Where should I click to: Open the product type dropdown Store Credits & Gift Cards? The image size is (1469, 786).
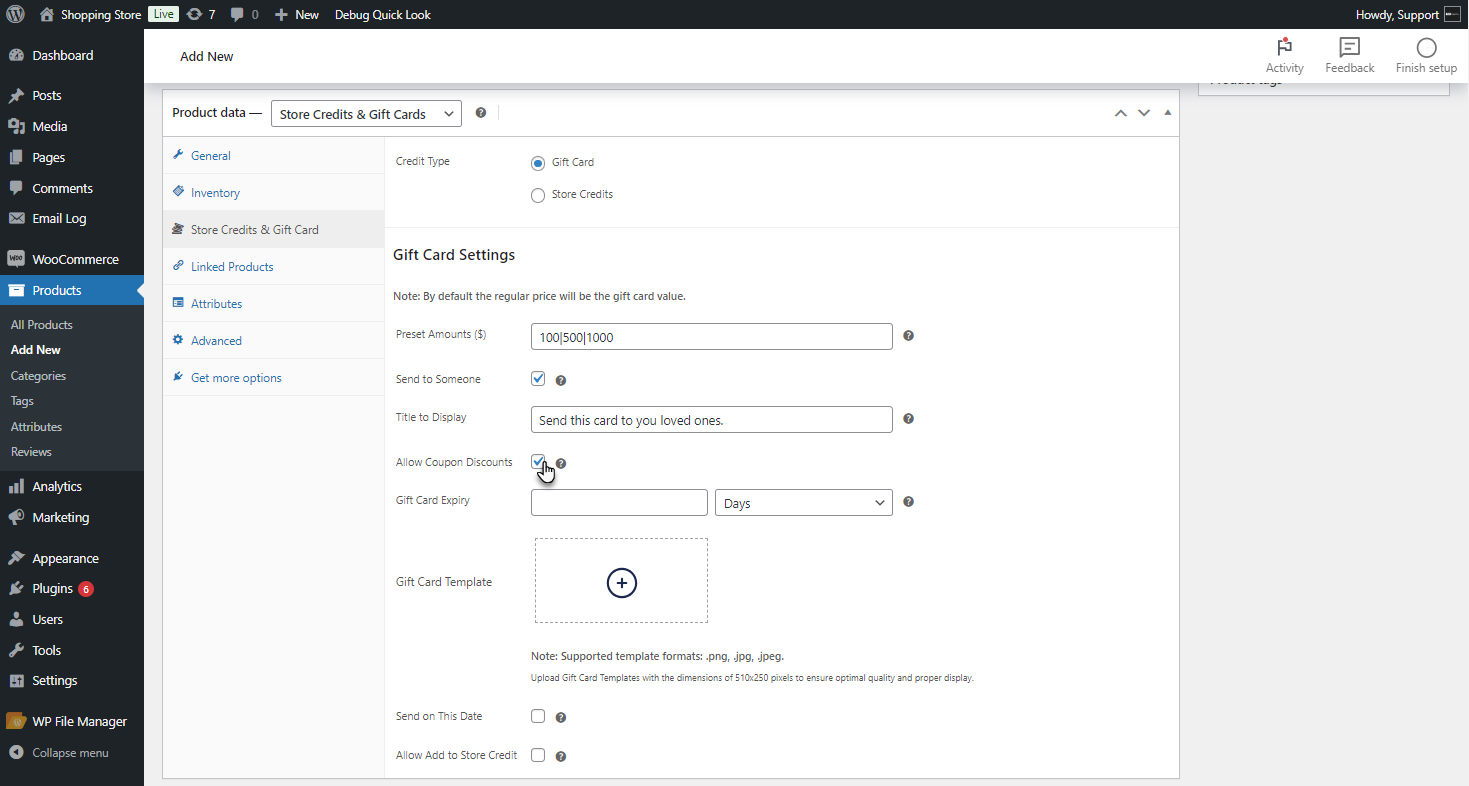[366, 114]
